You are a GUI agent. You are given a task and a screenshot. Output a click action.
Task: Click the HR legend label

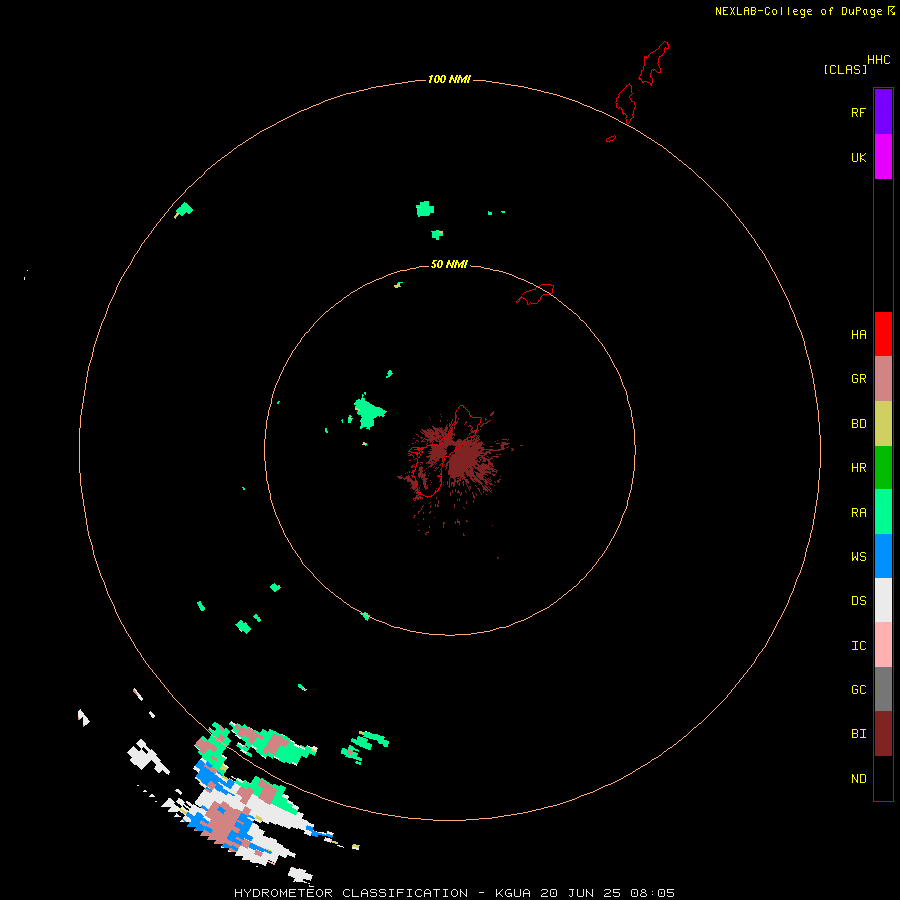(x=858, y=468)
